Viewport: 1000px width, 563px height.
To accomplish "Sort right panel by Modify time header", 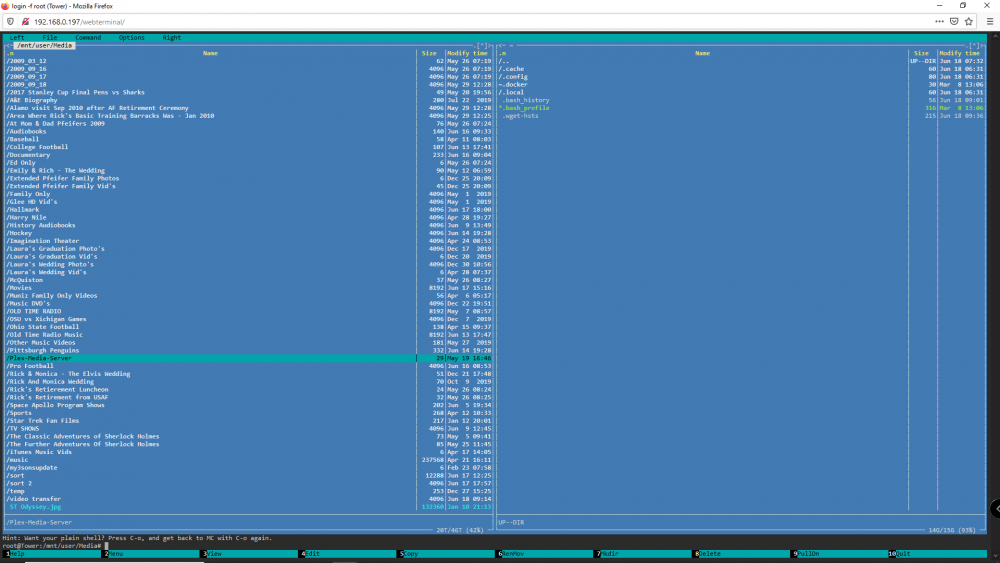I will coord(959,53).
